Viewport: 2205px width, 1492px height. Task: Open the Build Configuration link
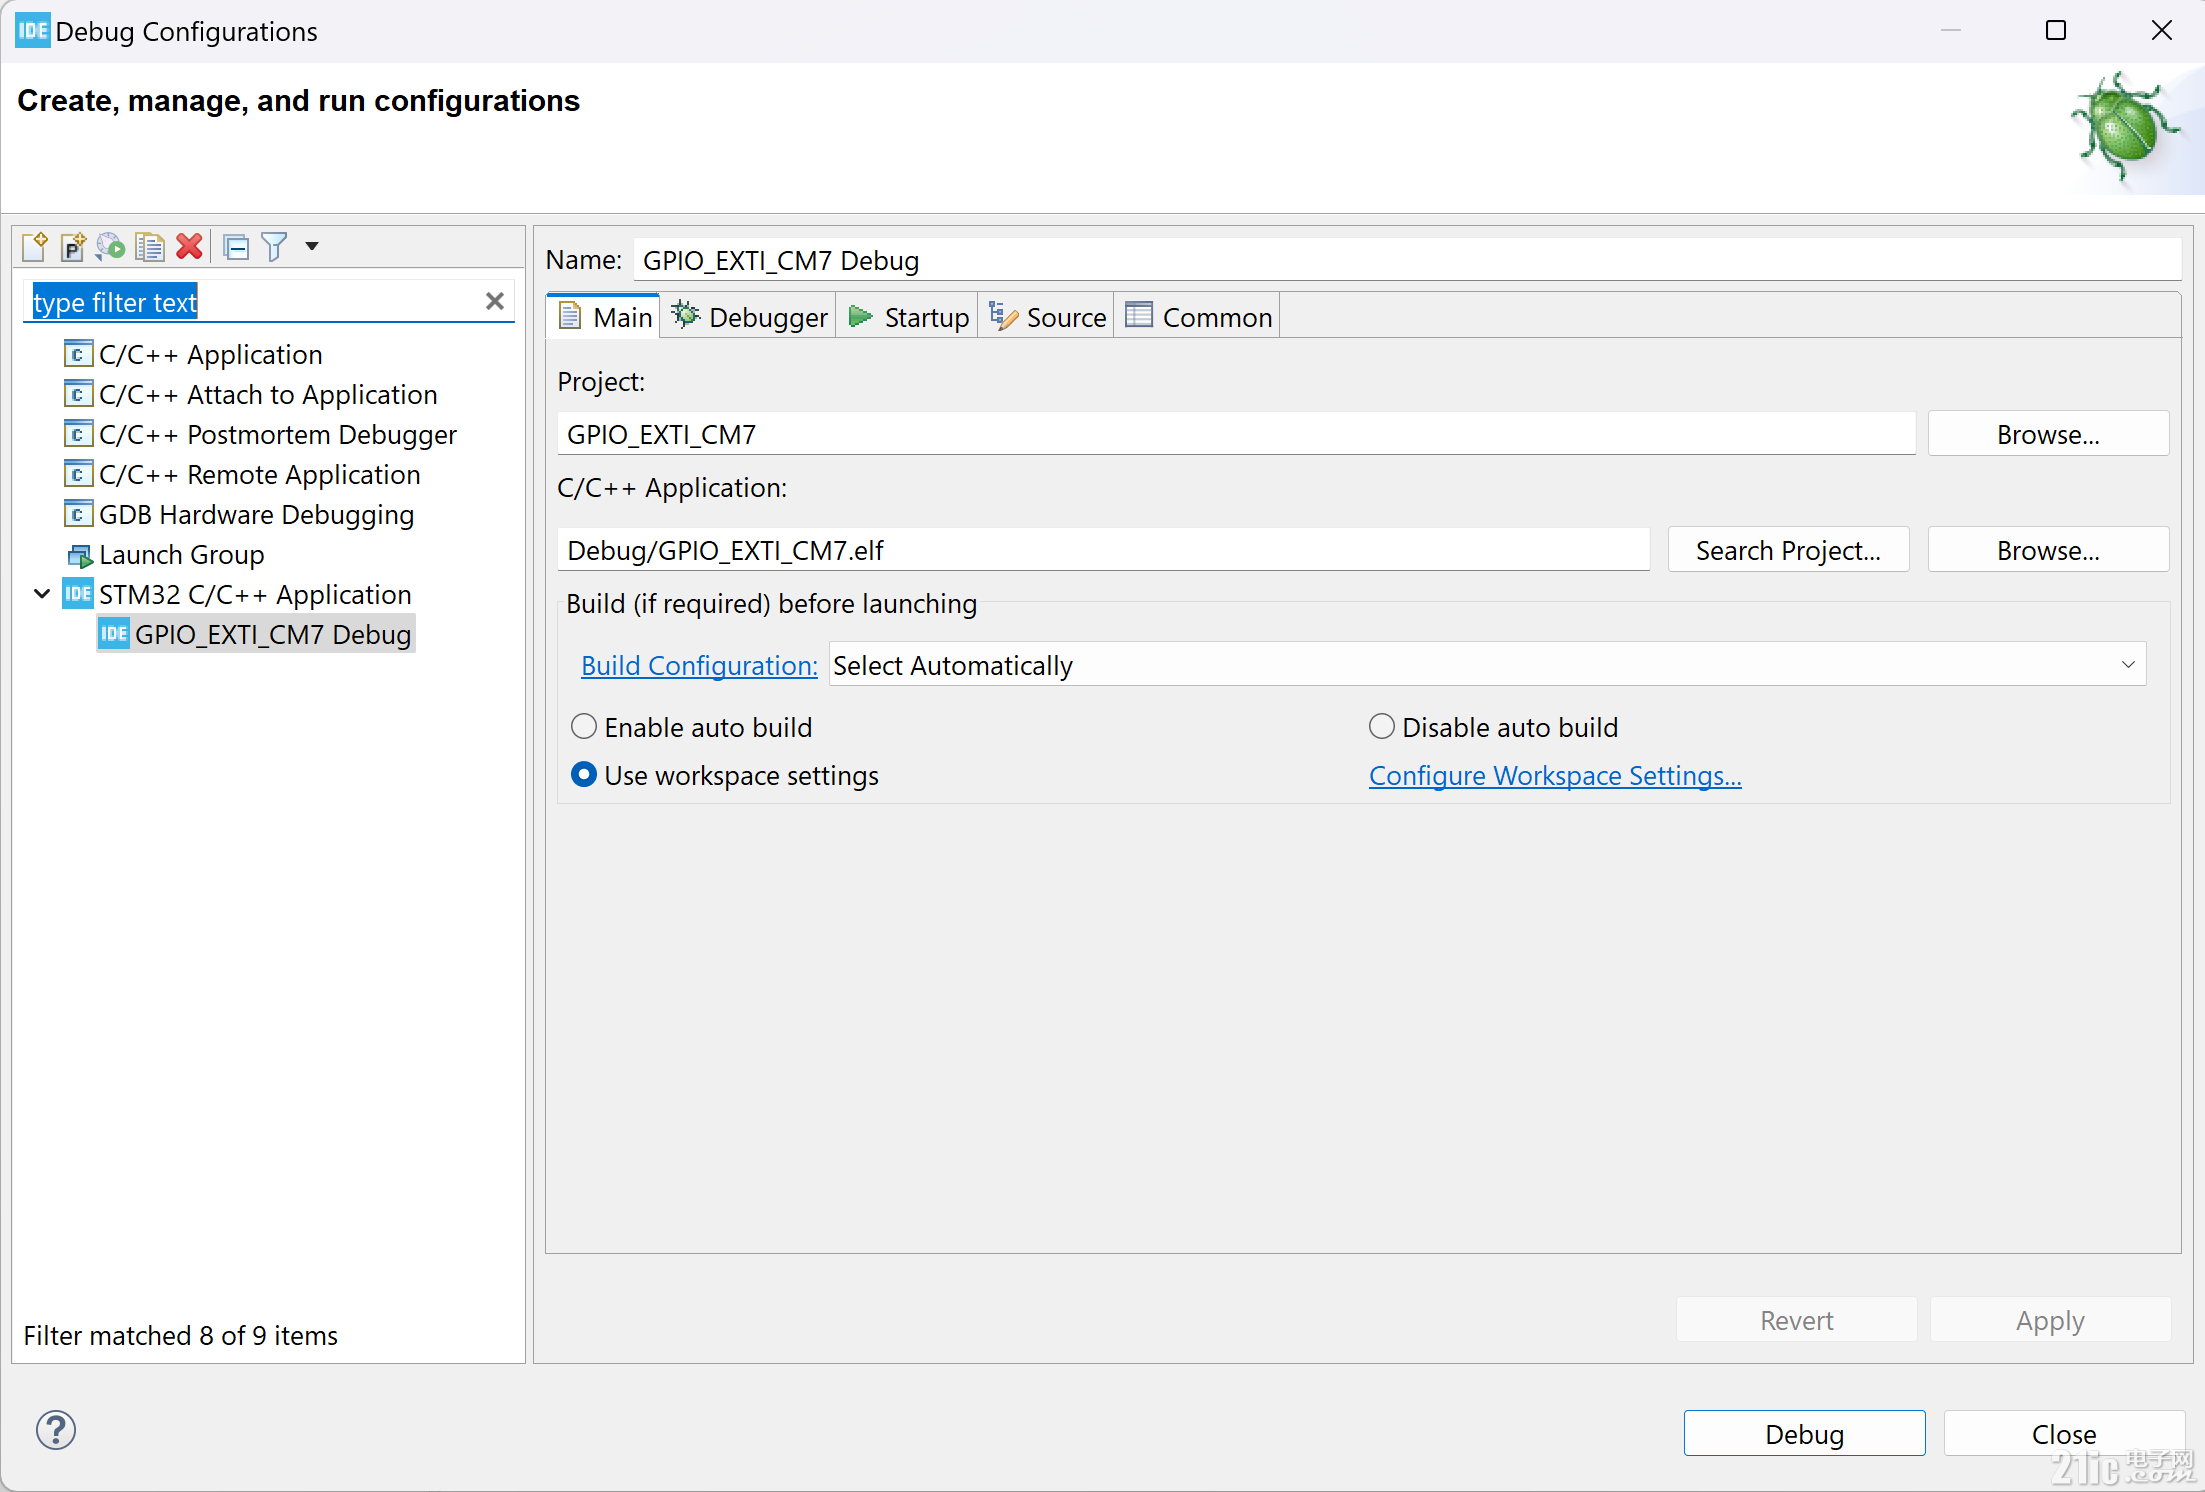[699, 665]
